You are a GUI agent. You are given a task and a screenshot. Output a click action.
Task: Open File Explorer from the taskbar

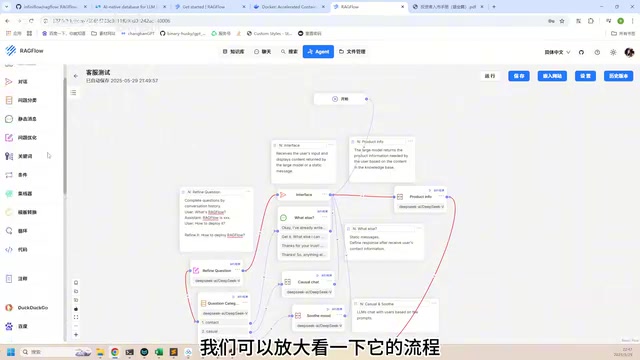tap(100, 352)
